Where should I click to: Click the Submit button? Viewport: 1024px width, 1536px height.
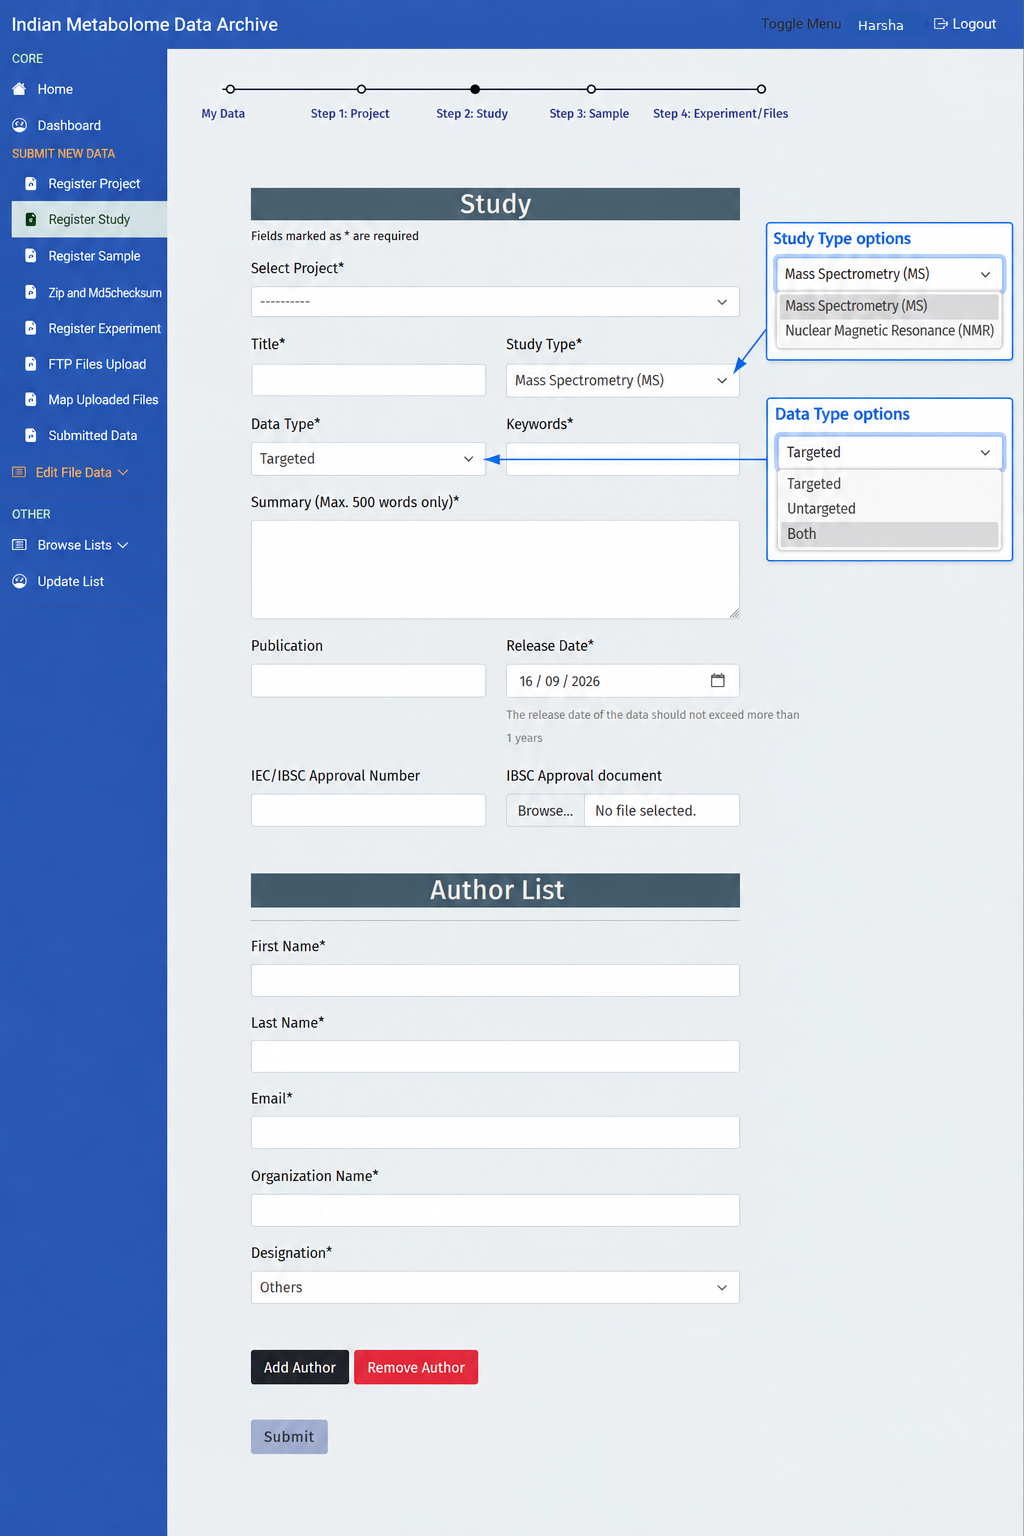(x=289, y=1437)
